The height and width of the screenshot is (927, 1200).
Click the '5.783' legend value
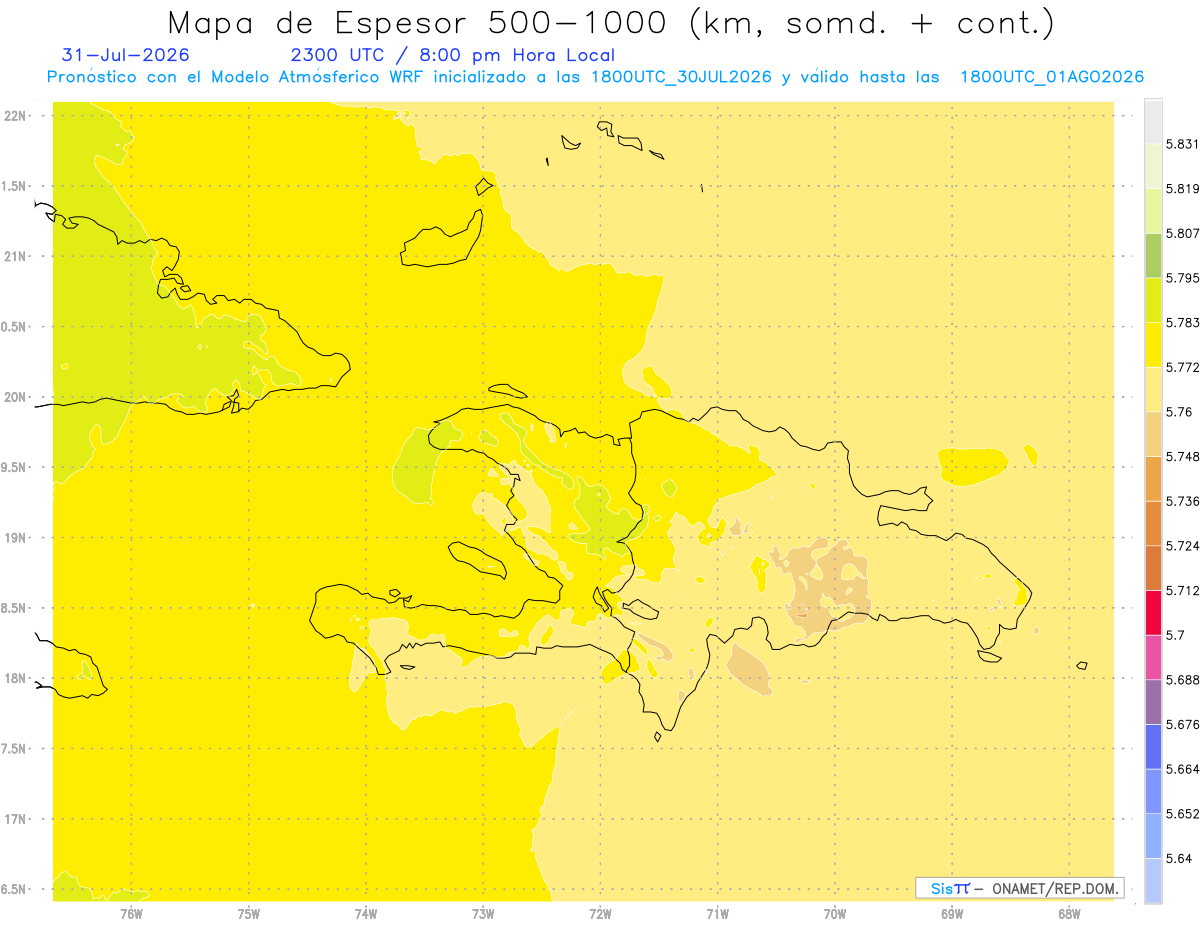click(1181, 323)
